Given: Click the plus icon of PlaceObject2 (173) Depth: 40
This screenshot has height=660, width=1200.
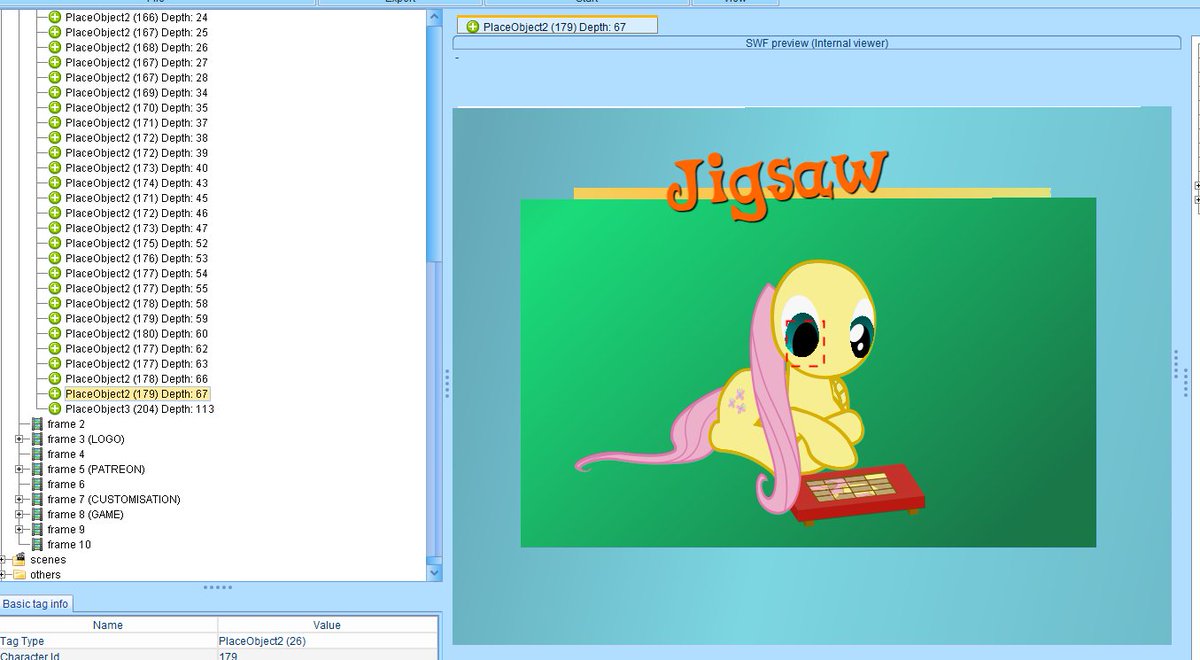Looking at the screenshot, I should [x=55, y=168].
